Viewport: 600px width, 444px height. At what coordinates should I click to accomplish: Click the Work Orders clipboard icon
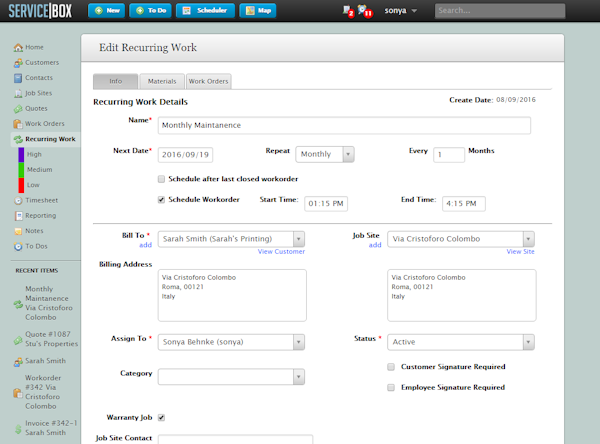click(x=18, y=124)
